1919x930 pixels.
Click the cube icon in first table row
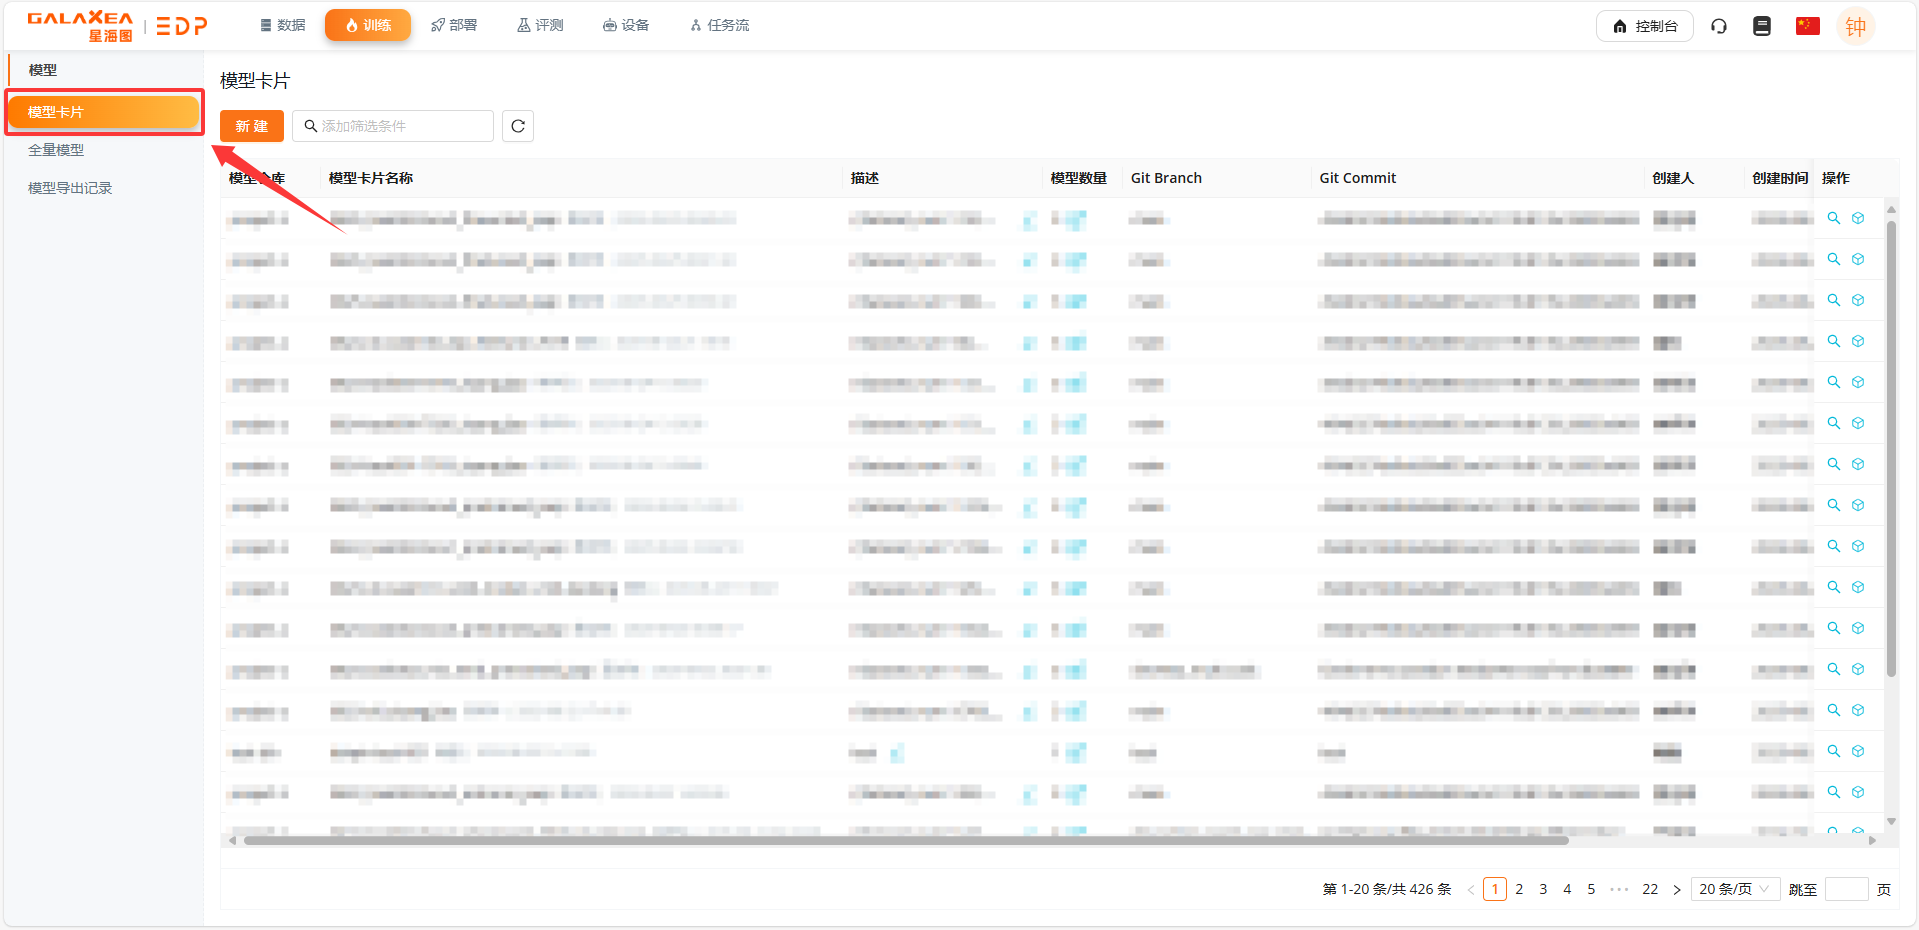point(1858,218)
